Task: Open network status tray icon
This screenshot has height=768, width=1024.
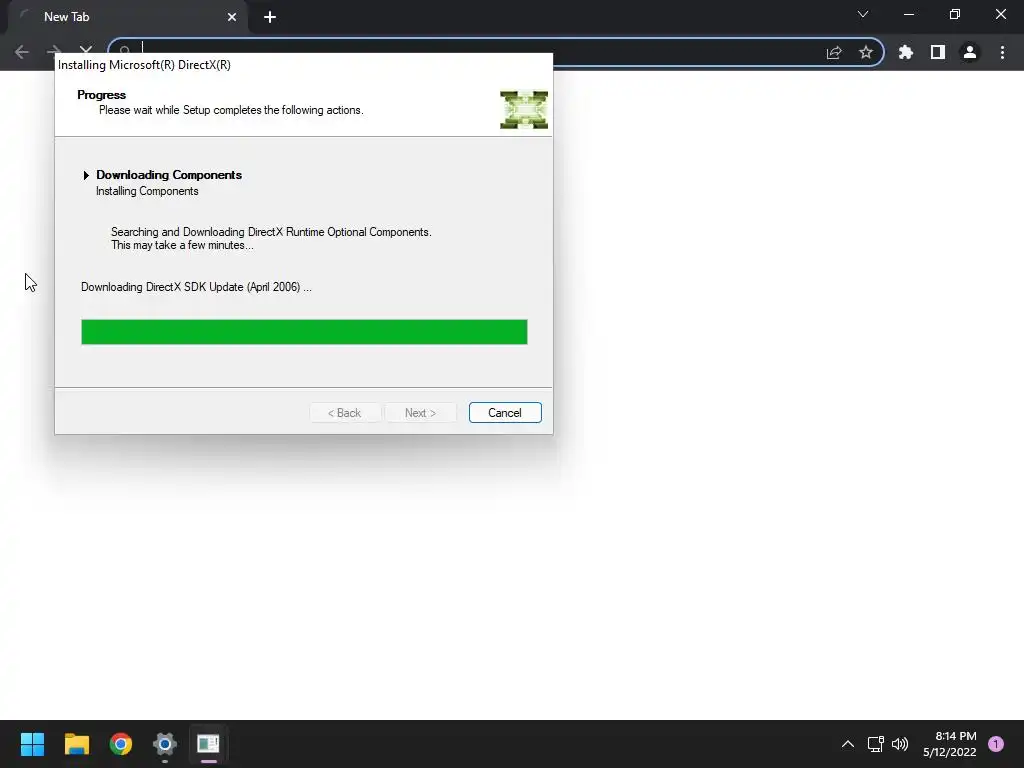Action: pyautogui.click(x=875, y=744)
